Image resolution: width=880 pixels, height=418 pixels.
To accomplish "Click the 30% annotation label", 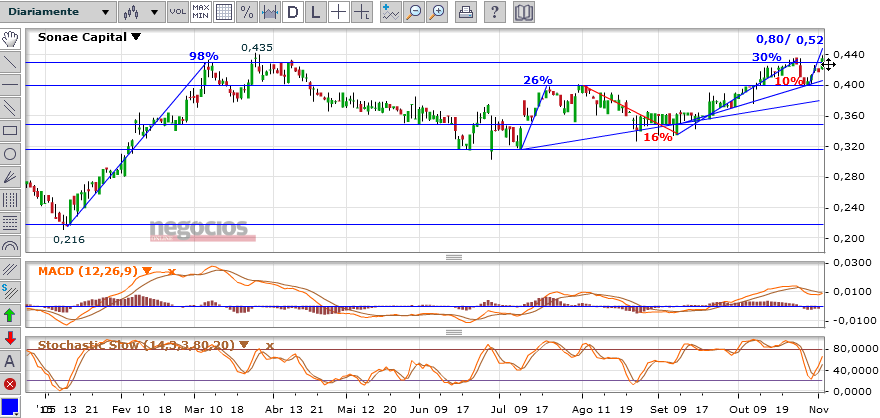I will click(767, 57).
